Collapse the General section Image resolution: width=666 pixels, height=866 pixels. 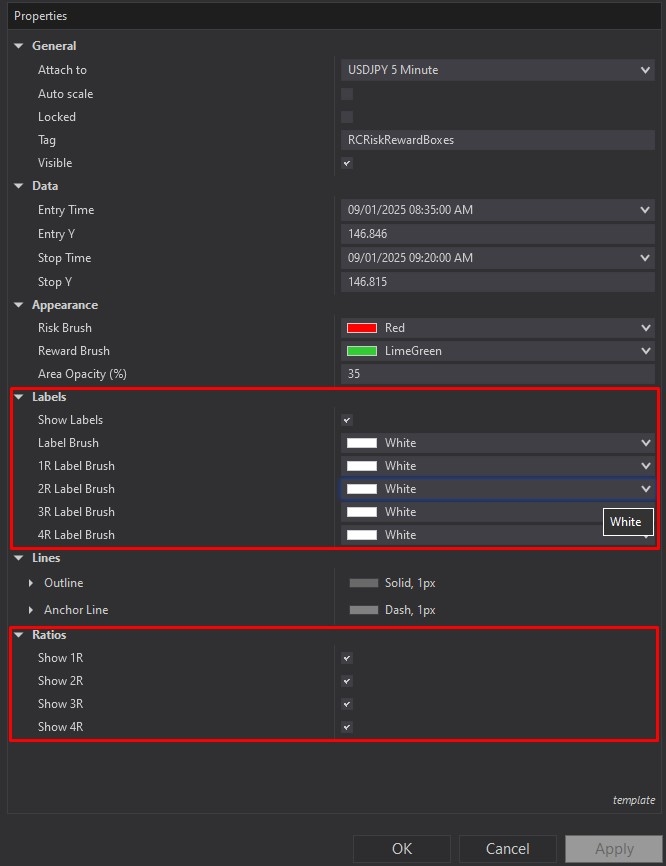pos(18,45)
